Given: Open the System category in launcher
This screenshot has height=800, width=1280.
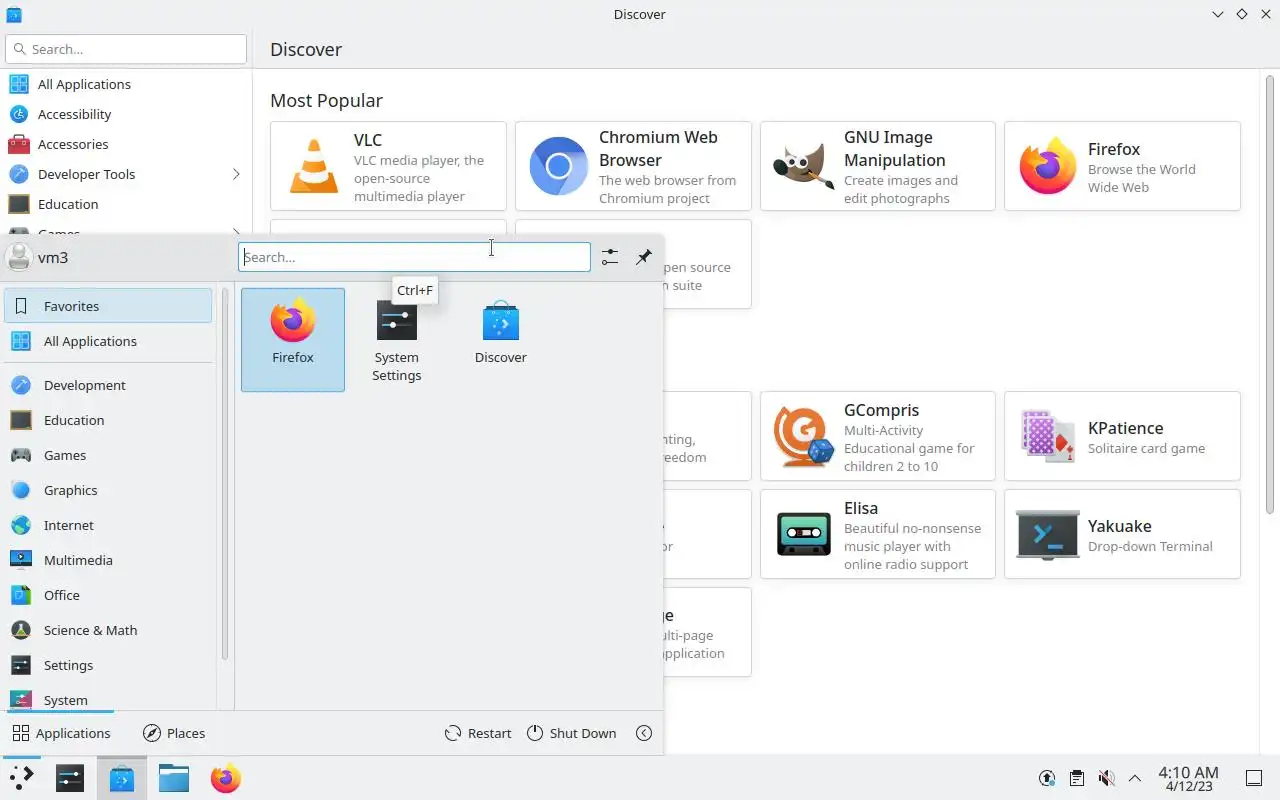Looking at the screenshot, I should click(x=108, y=698).
